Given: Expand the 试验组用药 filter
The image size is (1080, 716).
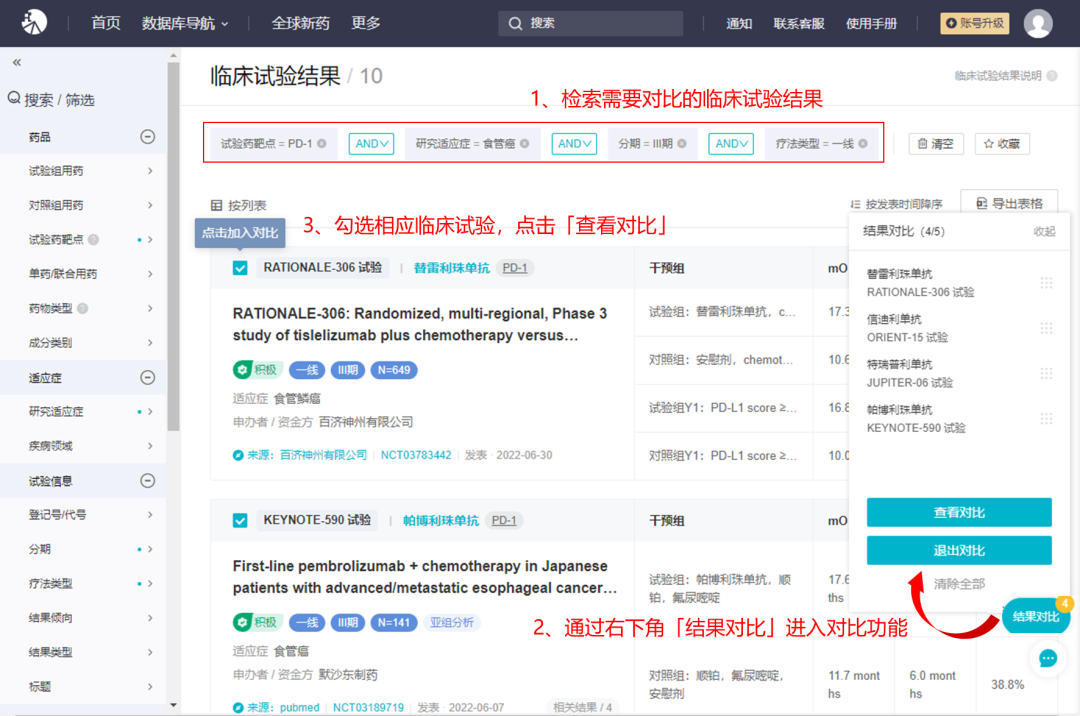Looking at the screenshot, I should [x=150, y=171].
